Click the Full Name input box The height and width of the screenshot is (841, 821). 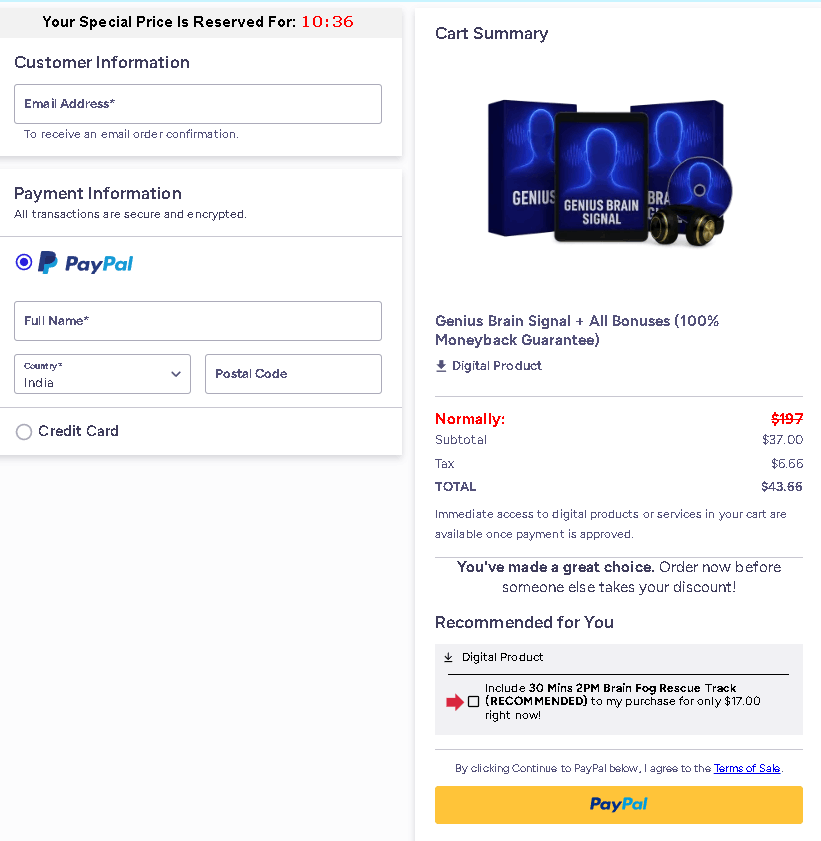pos(197,321)
